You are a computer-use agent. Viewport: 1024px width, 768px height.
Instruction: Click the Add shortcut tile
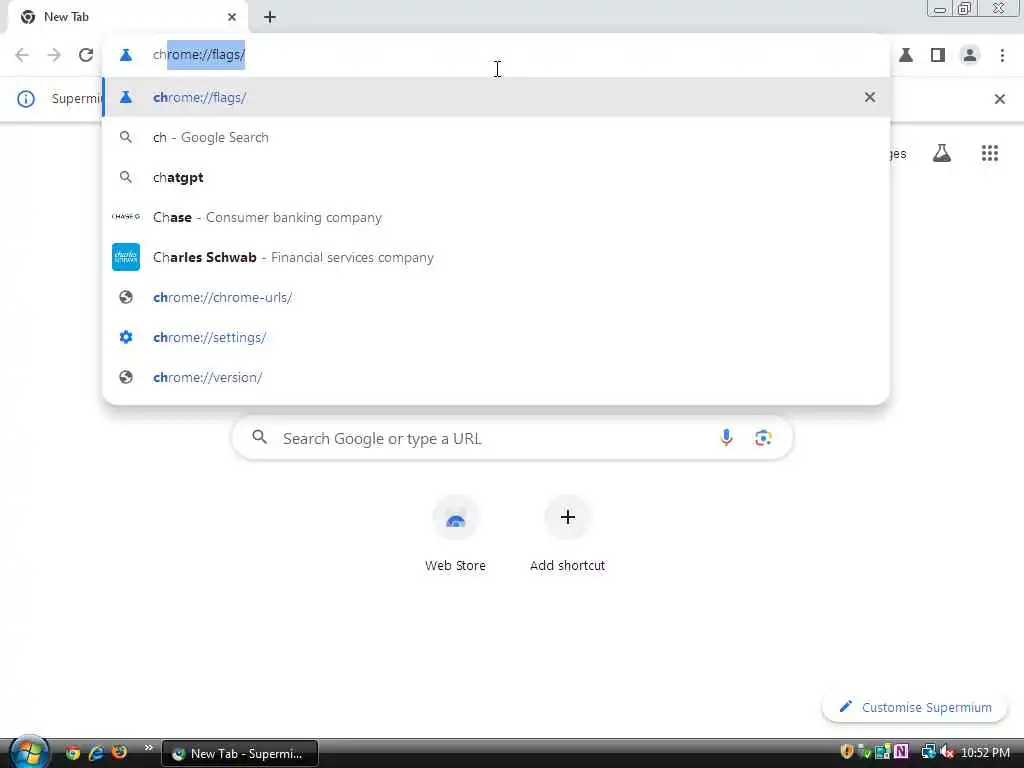[x=568, y=534]
